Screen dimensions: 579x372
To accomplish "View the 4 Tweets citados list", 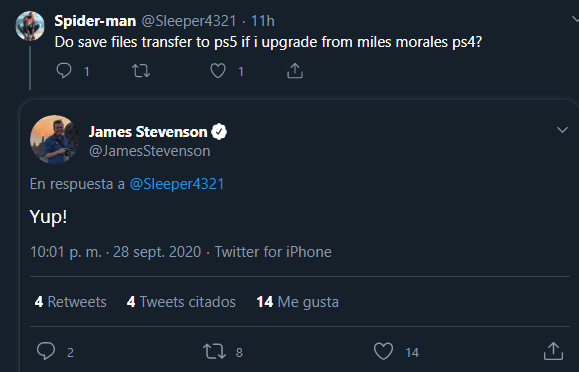I will (x=181, y=302).
